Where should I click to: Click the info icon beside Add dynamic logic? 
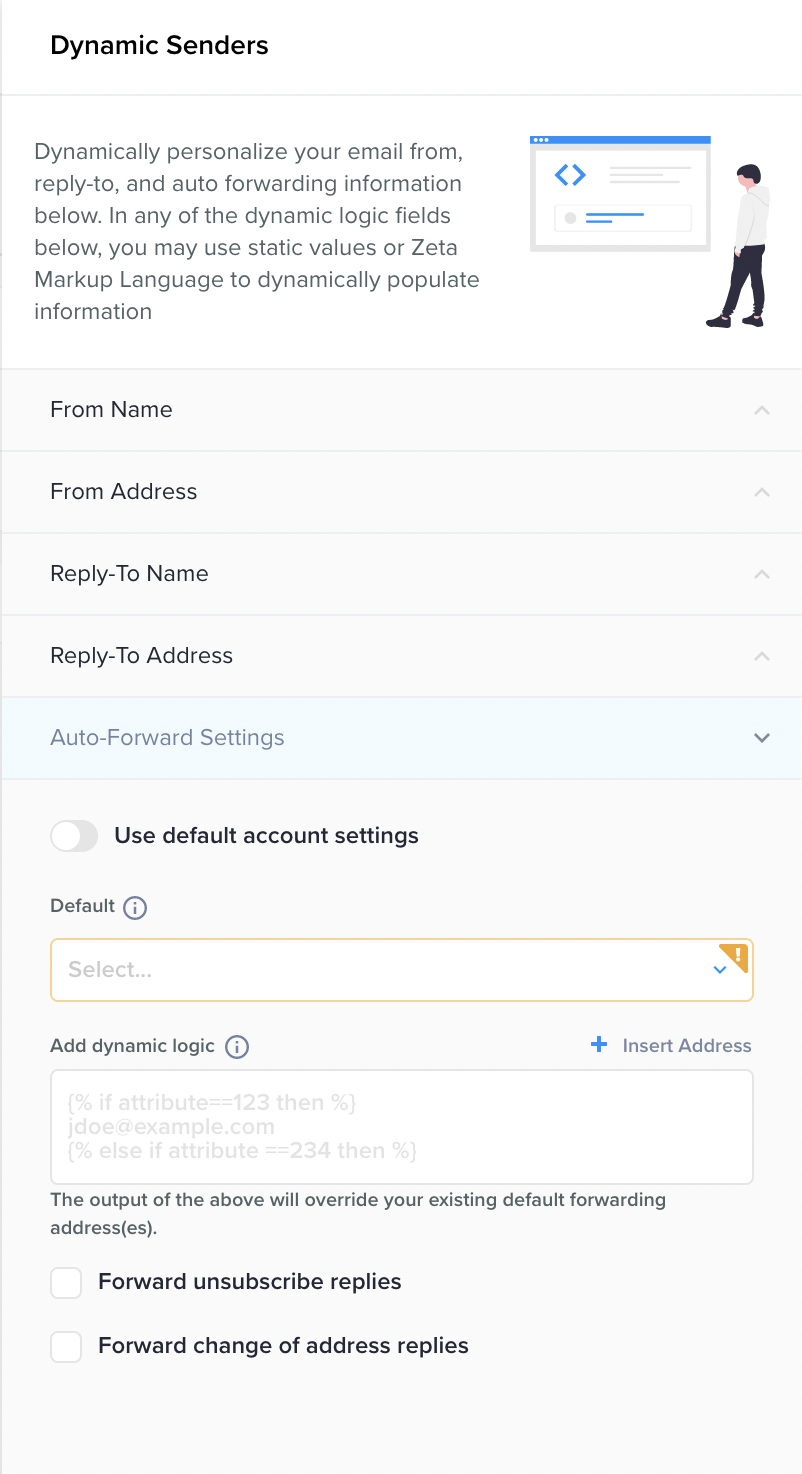237,1047
